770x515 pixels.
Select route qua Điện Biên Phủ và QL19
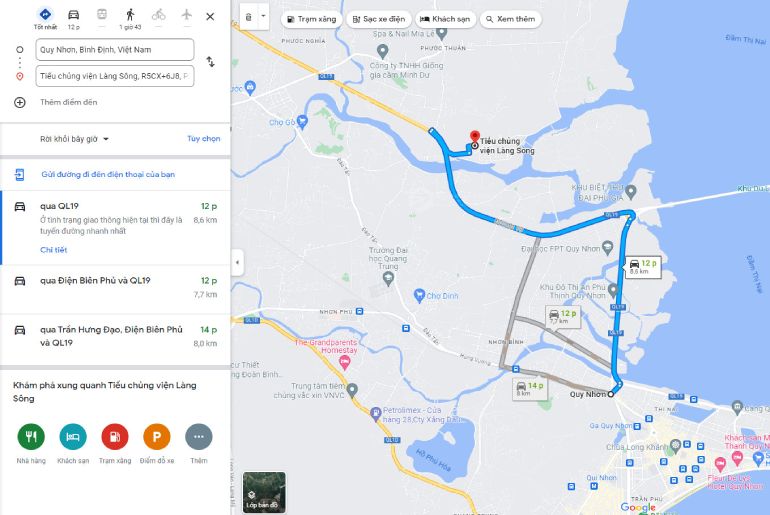point(115,288)
